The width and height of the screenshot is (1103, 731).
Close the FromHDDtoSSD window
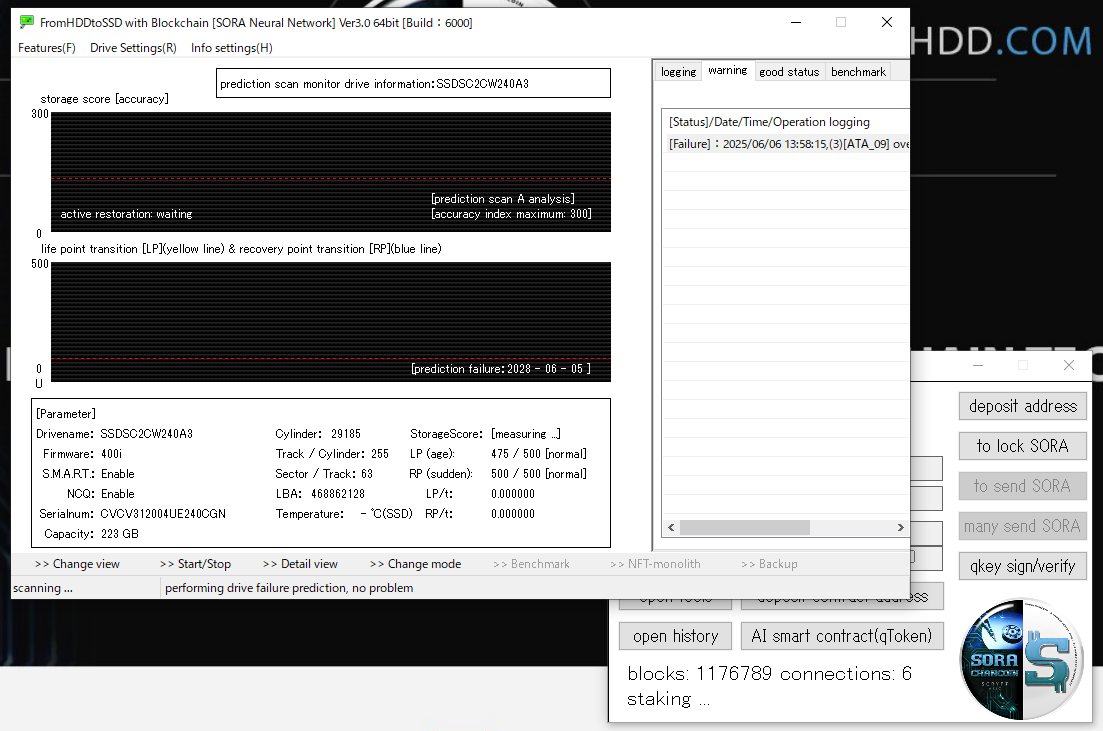(x=886, y=23)
